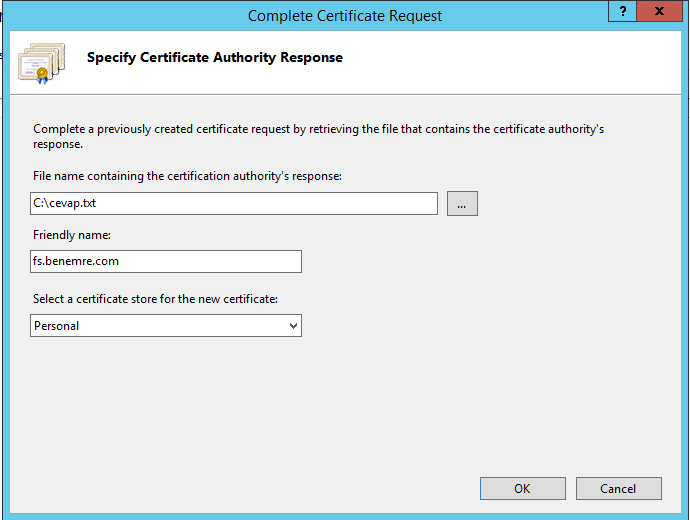The image size is (690, 520).
Task: Close the Complete Certificate Request dialog
Action: 659,11
